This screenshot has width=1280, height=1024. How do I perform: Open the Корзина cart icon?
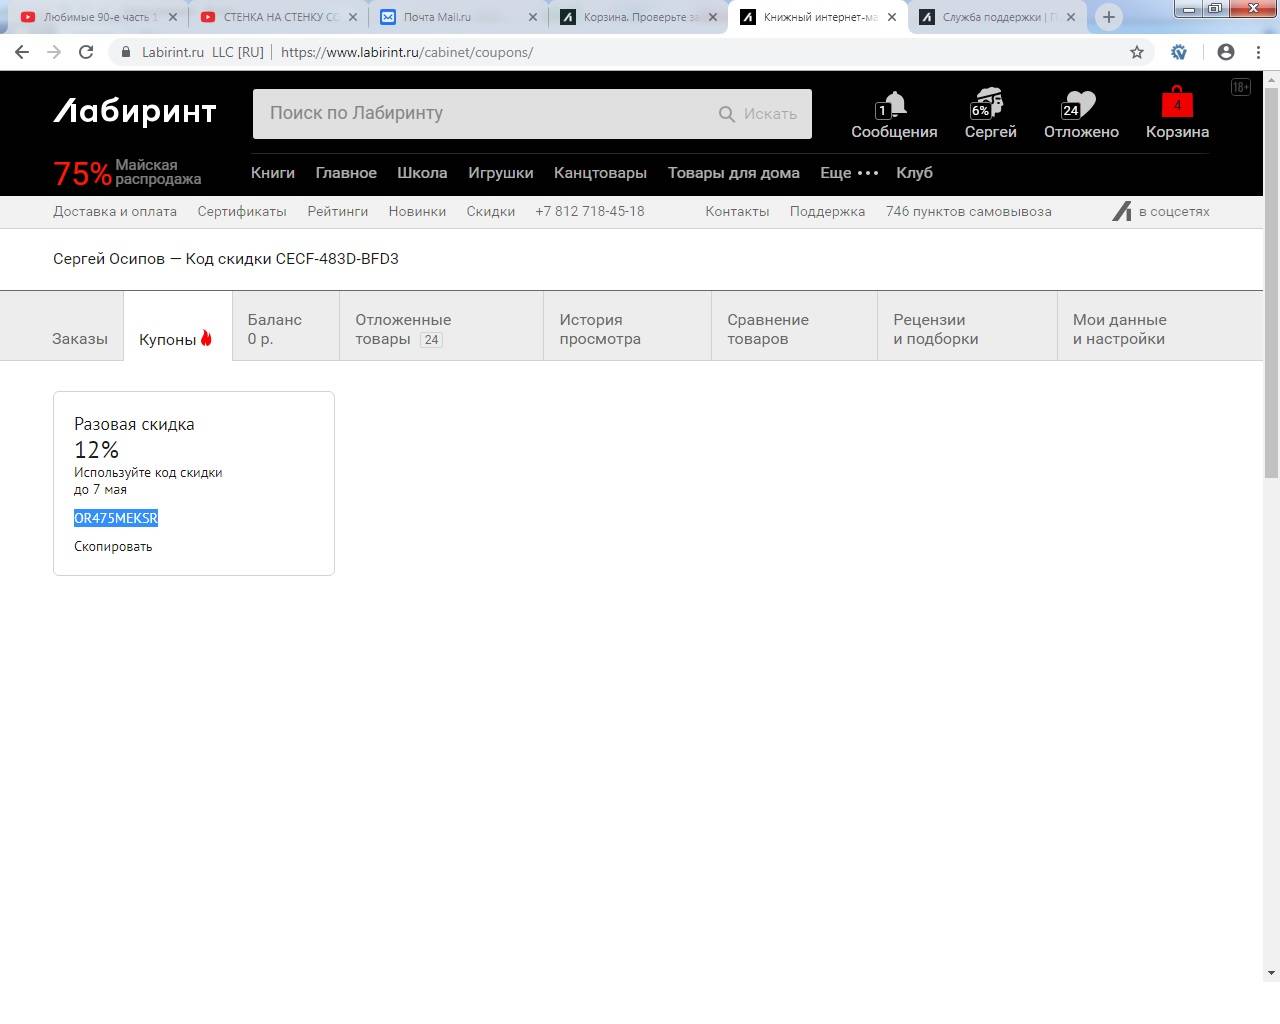click(x=1177, y=113)
